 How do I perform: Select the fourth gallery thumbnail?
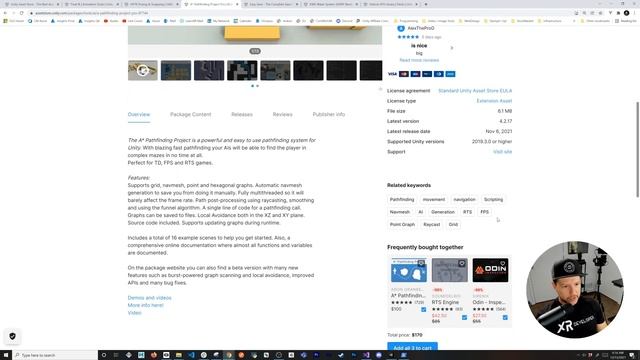click(242, 70)
